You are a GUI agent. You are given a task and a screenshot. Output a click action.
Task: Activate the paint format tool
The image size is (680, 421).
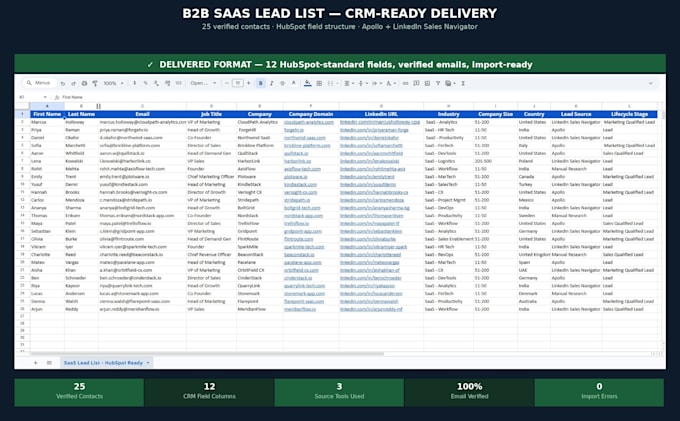click(95, 83)
